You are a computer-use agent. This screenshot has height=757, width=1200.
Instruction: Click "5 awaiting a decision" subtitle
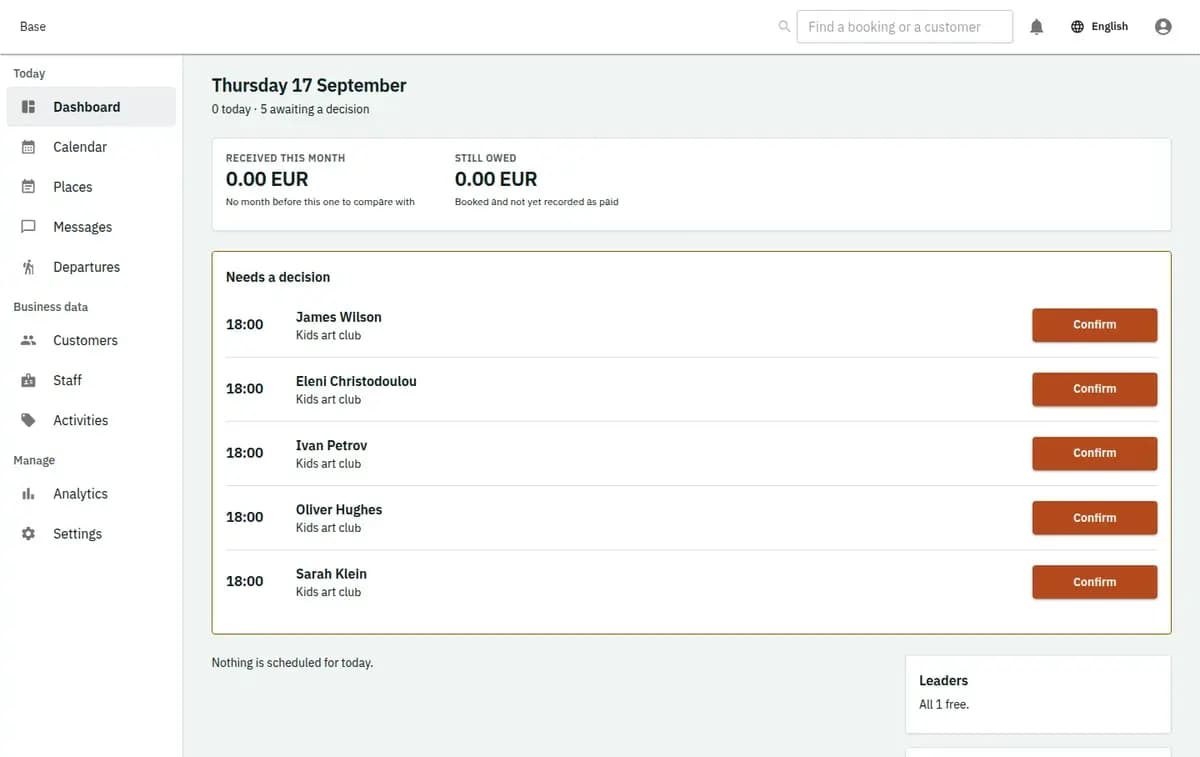[x=315, y=109]
